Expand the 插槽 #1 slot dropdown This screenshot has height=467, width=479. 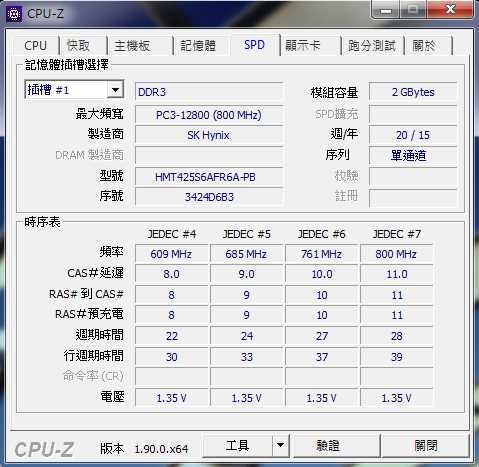click(x=115, y=90)
